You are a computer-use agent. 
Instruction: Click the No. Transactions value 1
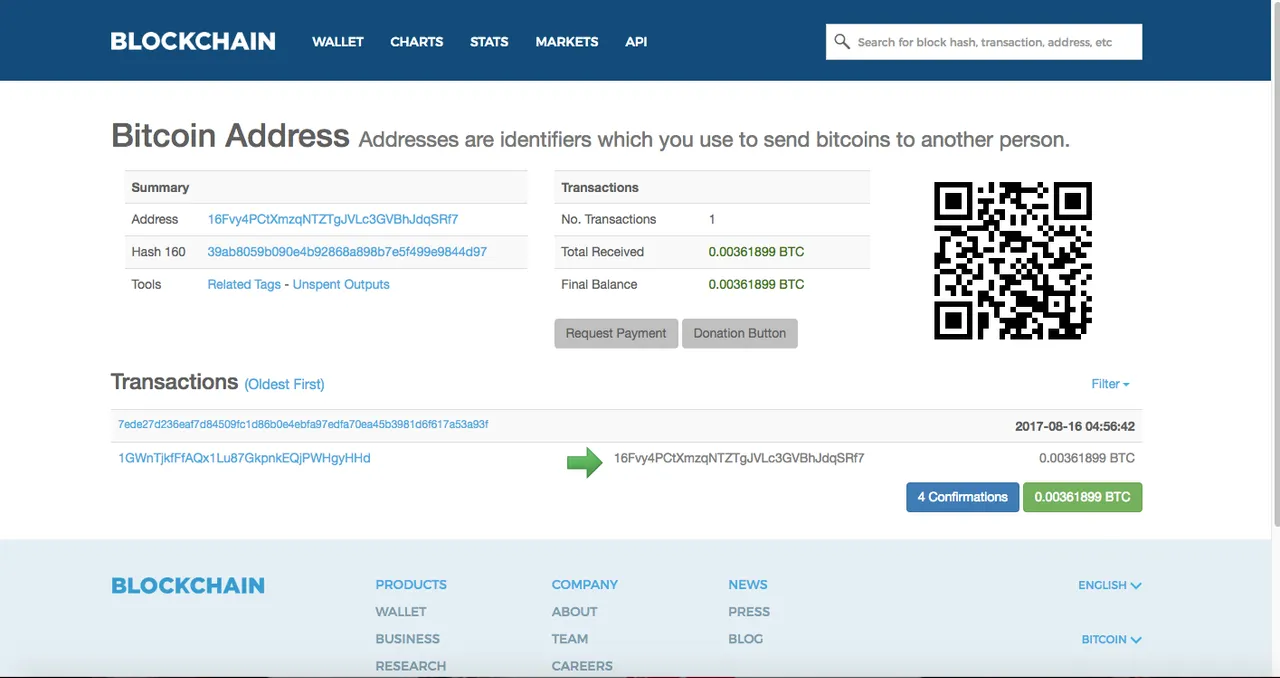712,219
